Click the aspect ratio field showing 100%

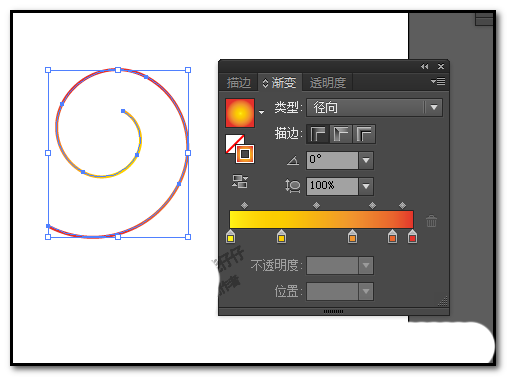(x=332, y=186)
